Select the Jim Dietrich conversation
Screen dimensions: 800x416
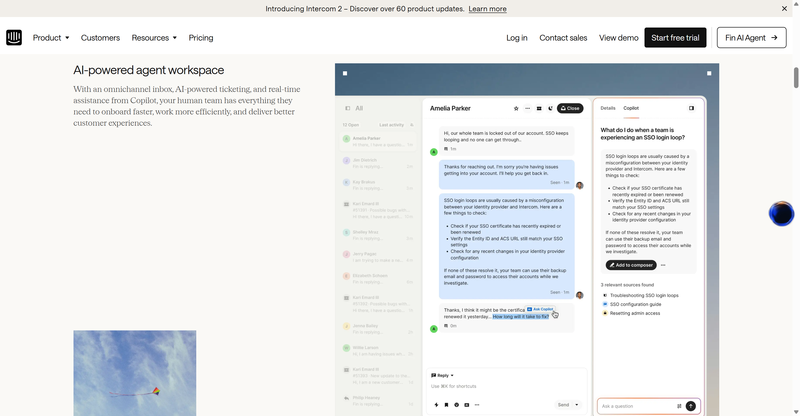pyautogui.click(x=378, y=163)
